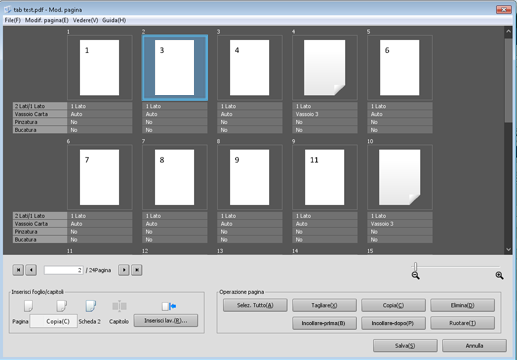Click the zoom out magnifier icon

pos(415,275)
